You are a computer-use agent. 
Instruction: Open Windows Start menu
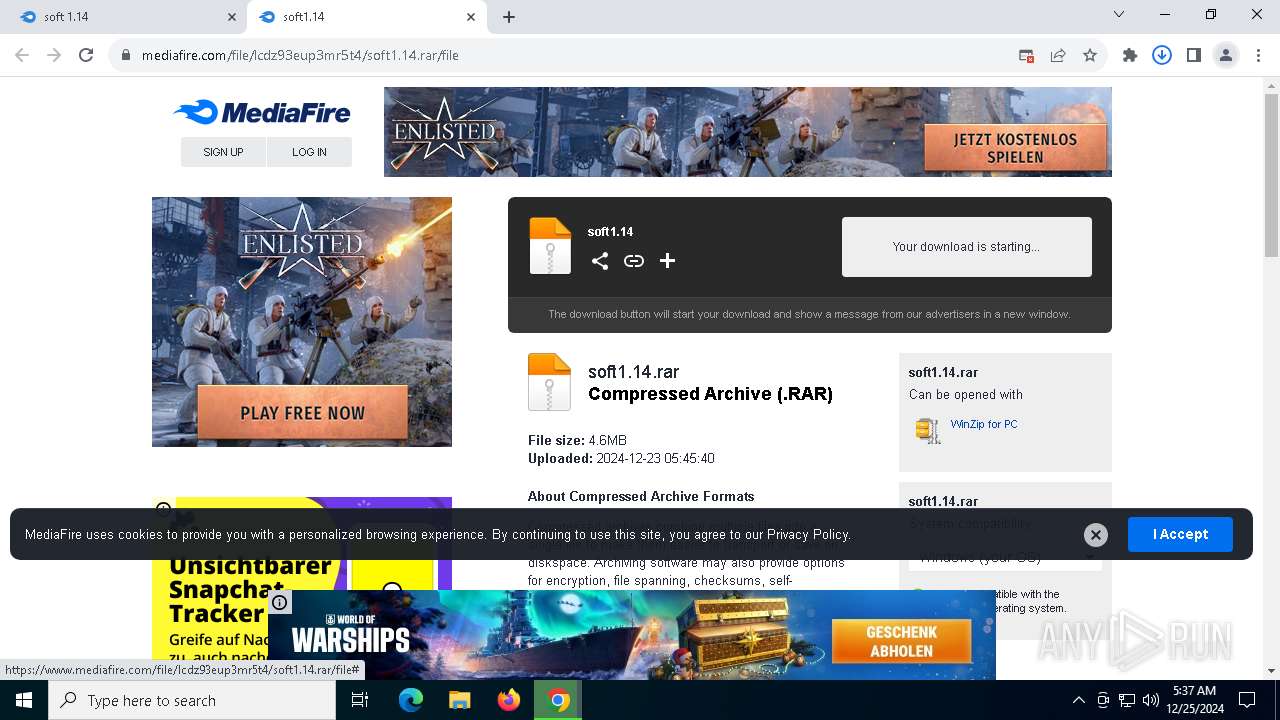24,700
